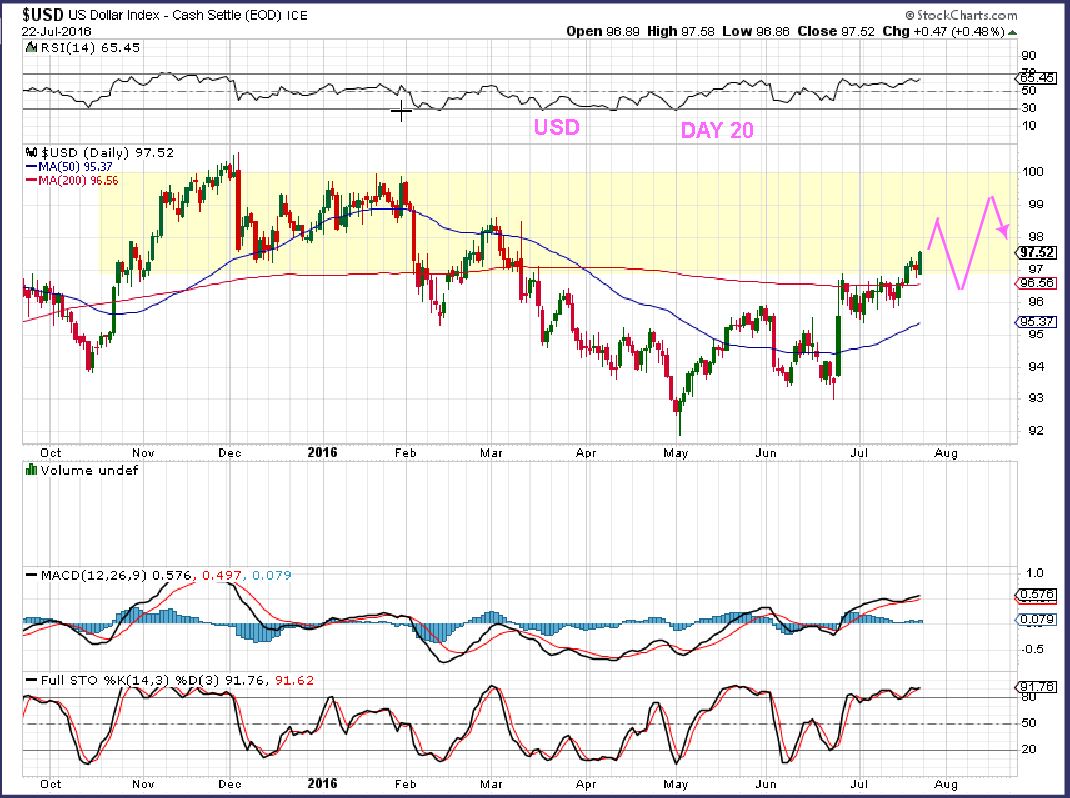1070x798 pixels.
Task: Click the volume bars icon beside Volume undef
Action: (x=31, y=470)
